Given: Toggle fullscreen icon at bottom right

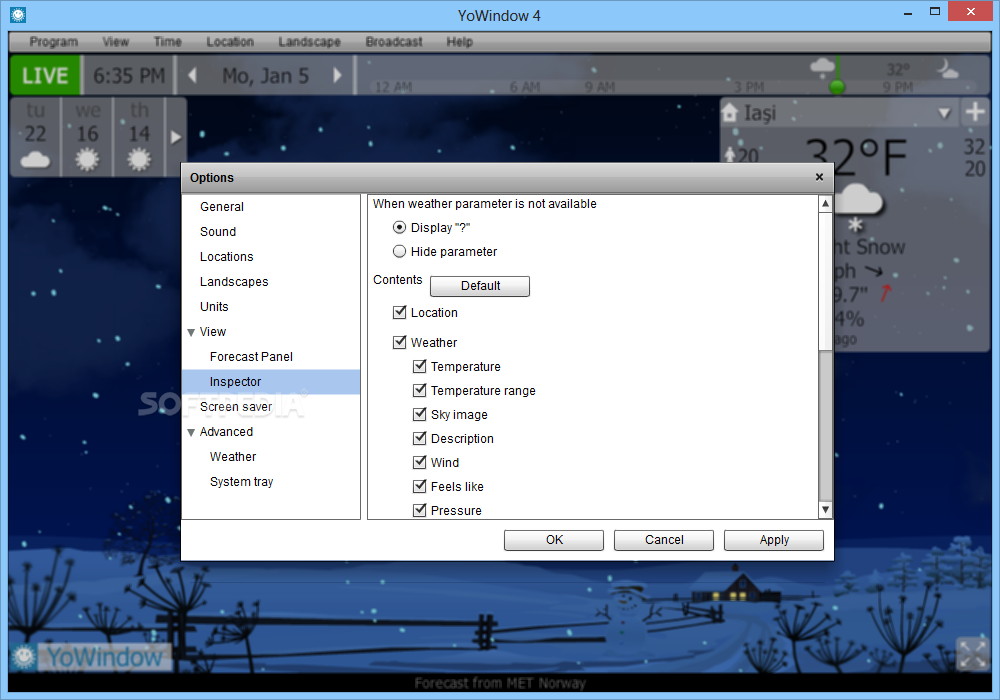Looking at the screenshot, I should pyautogui.click(x=973, y=654).
